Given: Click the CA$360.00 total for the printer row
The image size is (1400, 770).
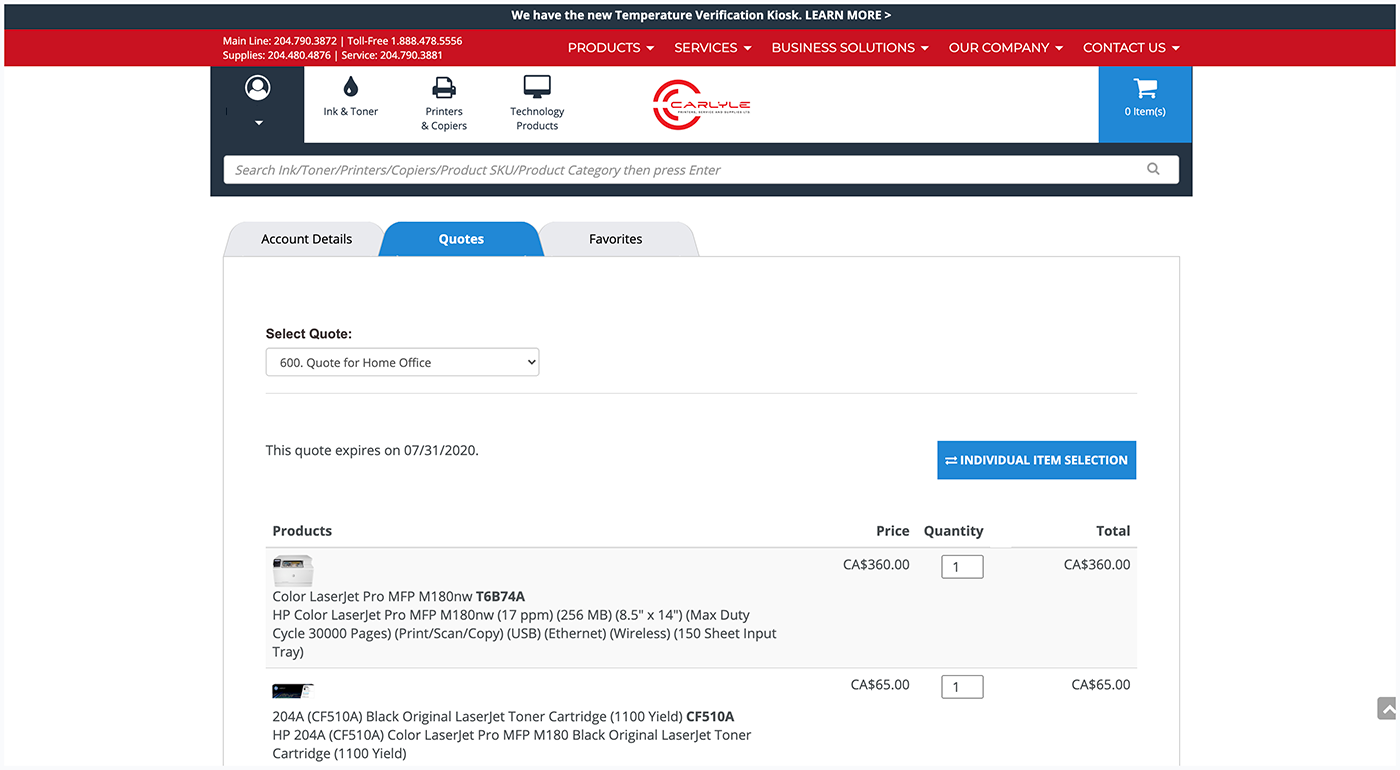Looking at the screenshot, I should point(1097,565).
